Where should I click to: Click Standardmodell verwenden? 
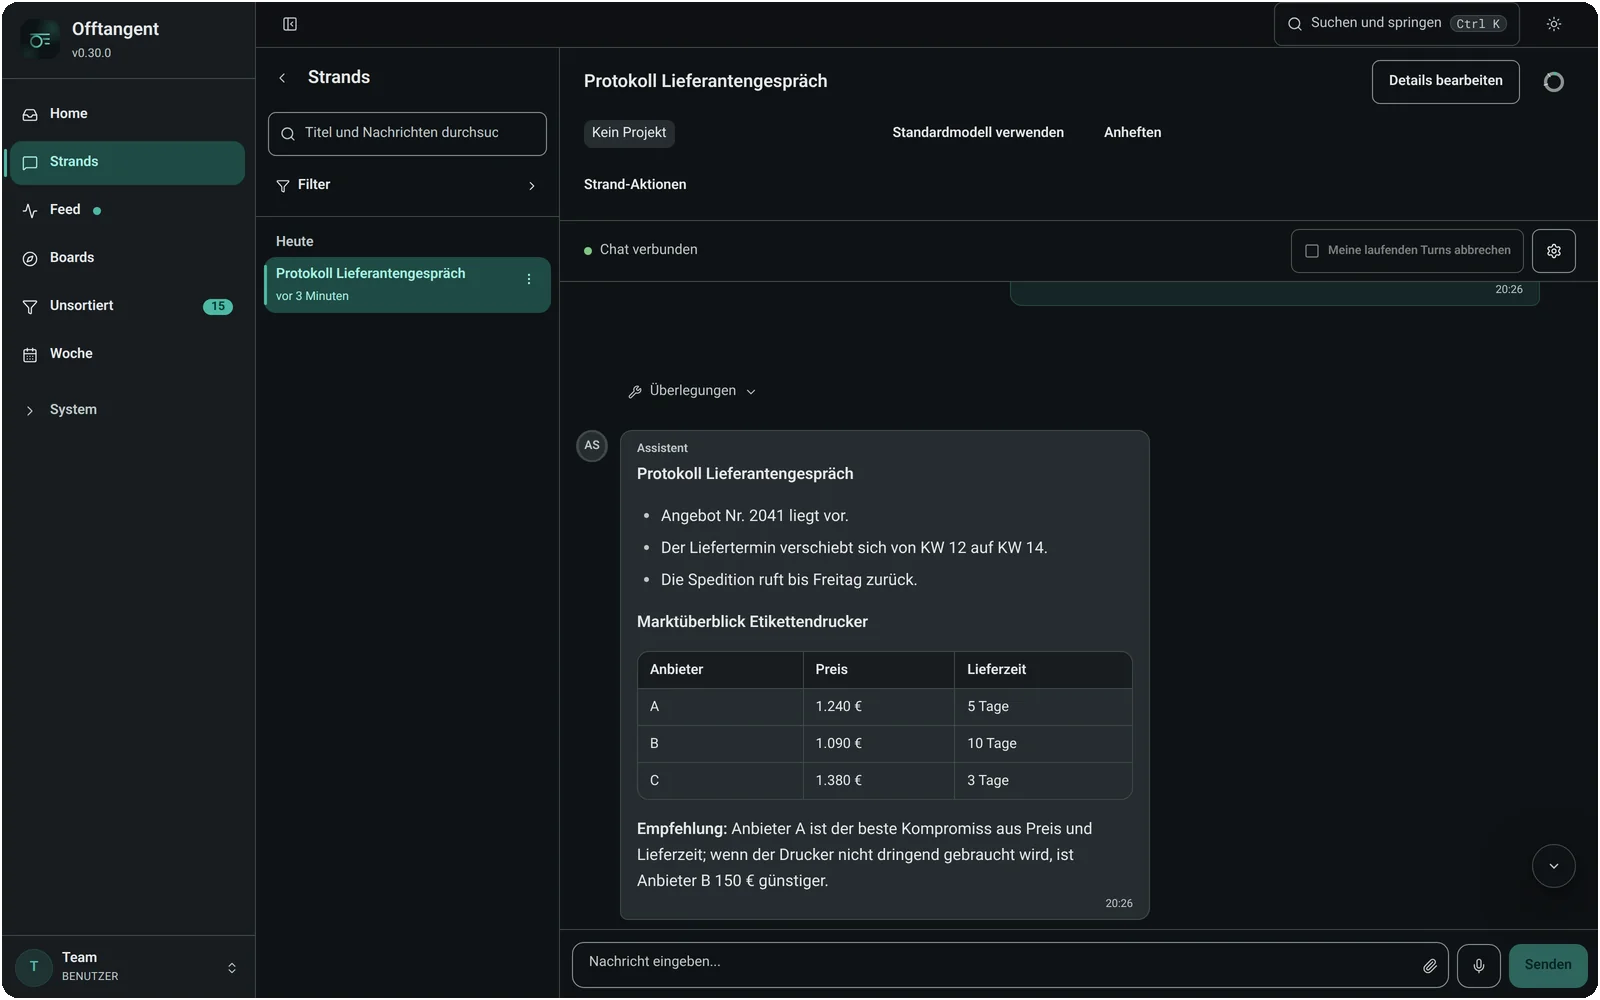978,133
